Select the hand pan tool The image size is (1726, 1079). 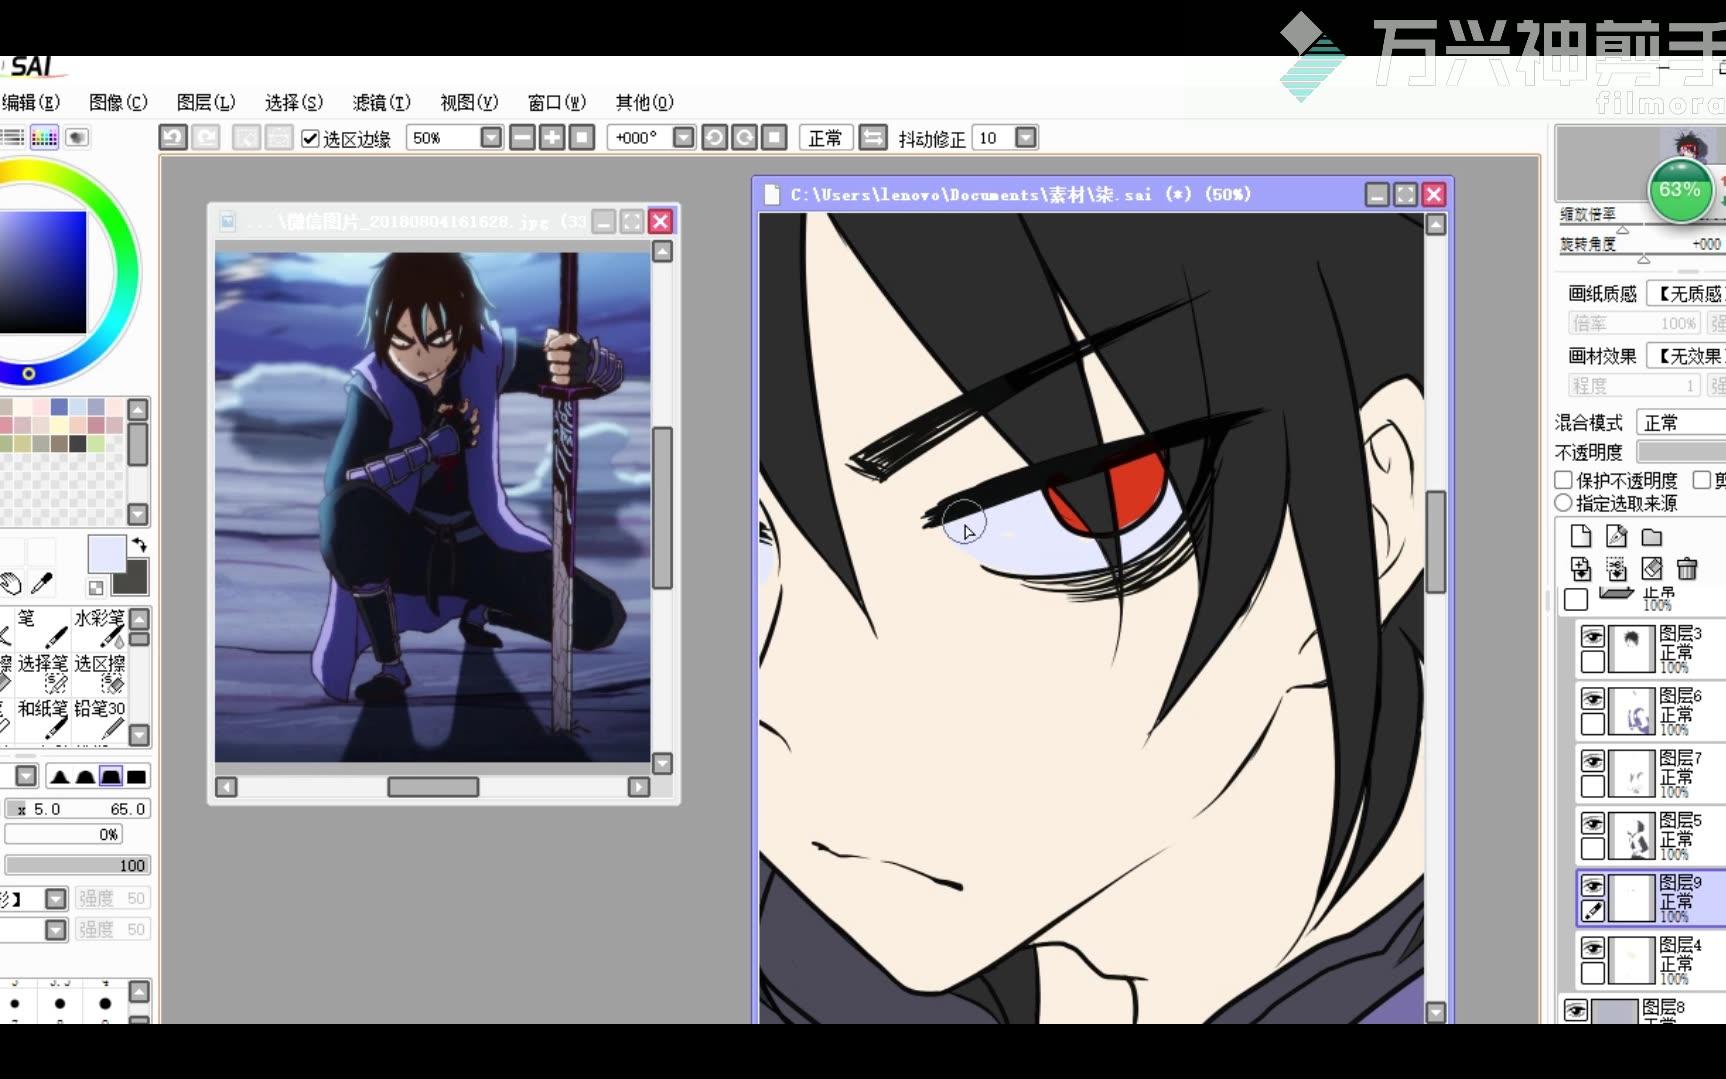pos(10,583)
